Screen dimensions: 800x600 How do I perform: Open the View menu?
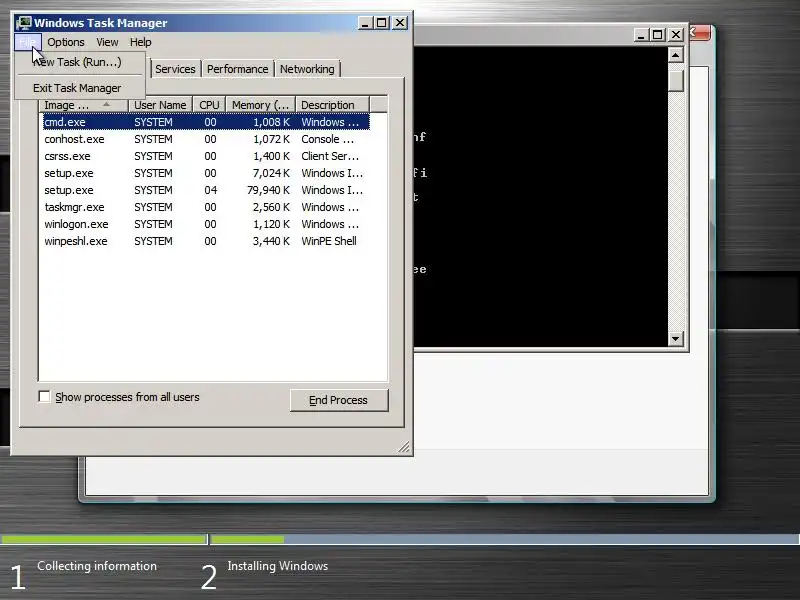107,42
